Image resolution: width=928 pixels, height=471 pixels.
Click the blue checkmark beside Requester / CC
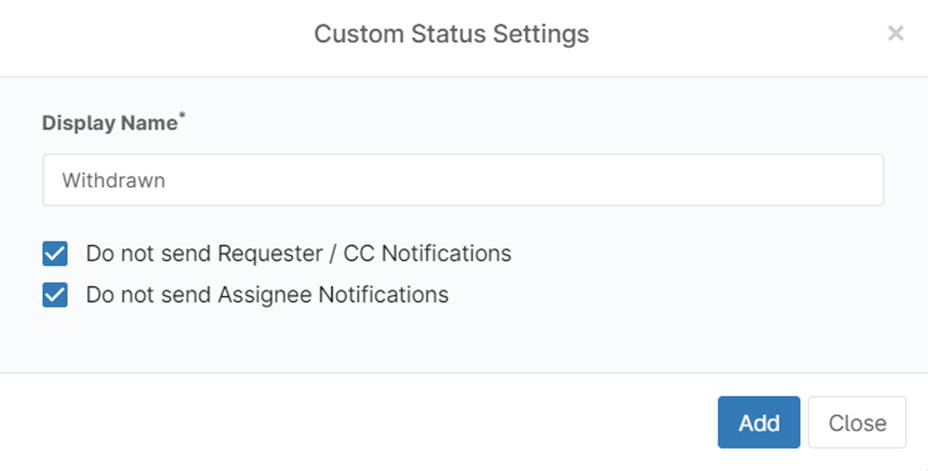click(55, 254)
